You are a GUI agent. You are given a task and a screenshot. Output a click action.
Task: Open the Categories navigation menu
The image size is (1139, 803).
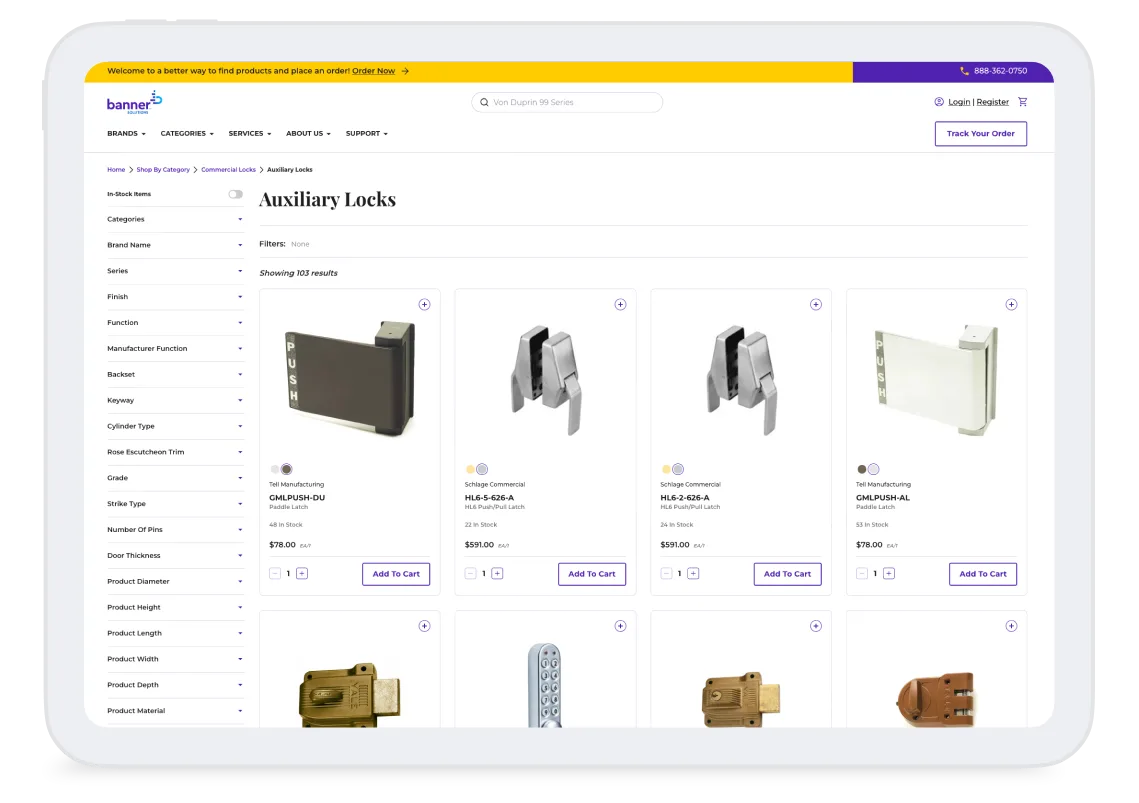point(187,134)
